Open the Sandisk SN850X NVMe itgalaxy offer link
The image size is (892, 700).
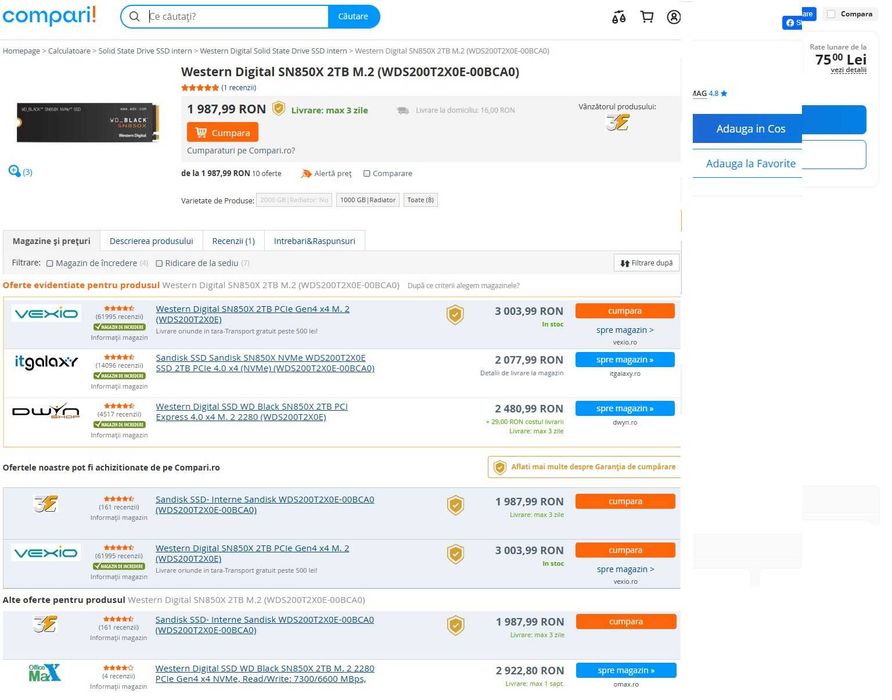[x=265, y=363]
